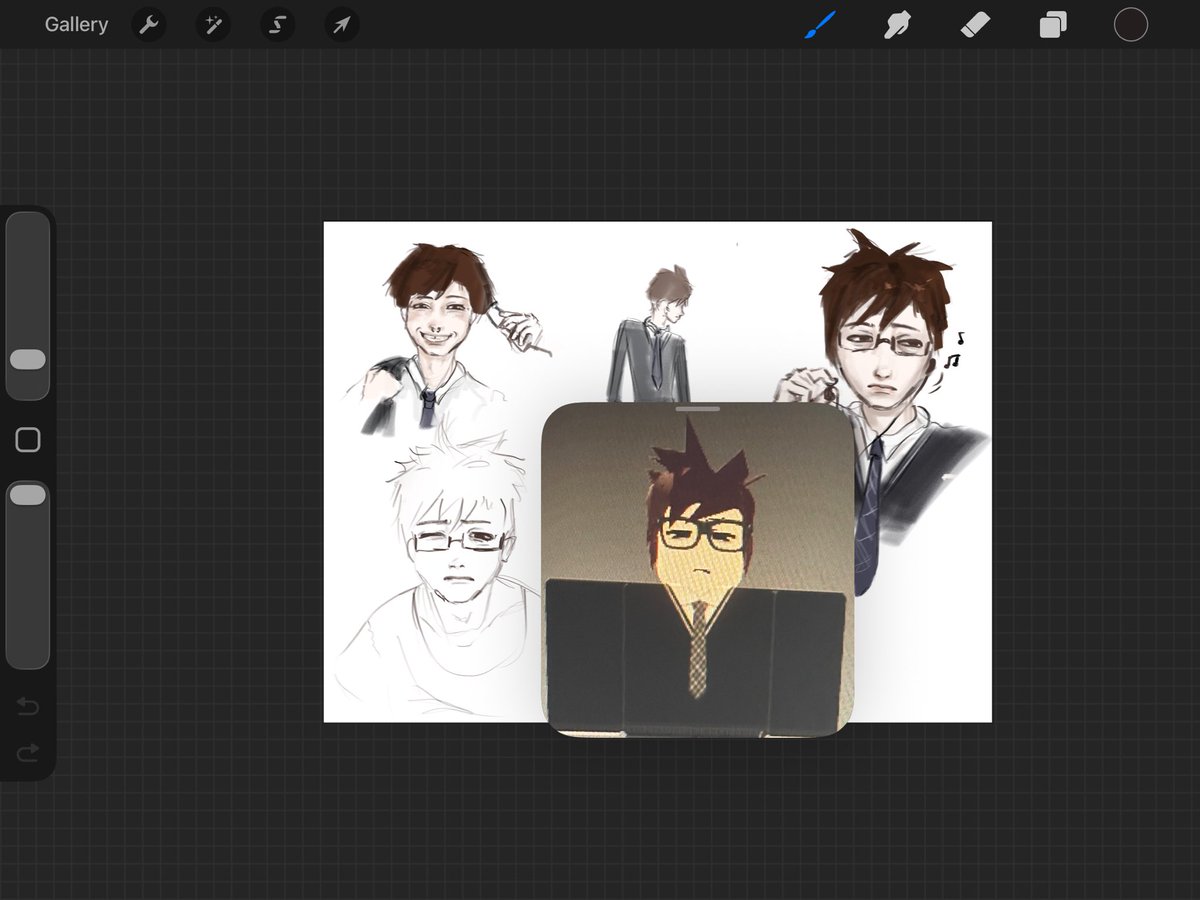Select the Brush tool
Screen dimensions: 1200x900
click(821, 25)
